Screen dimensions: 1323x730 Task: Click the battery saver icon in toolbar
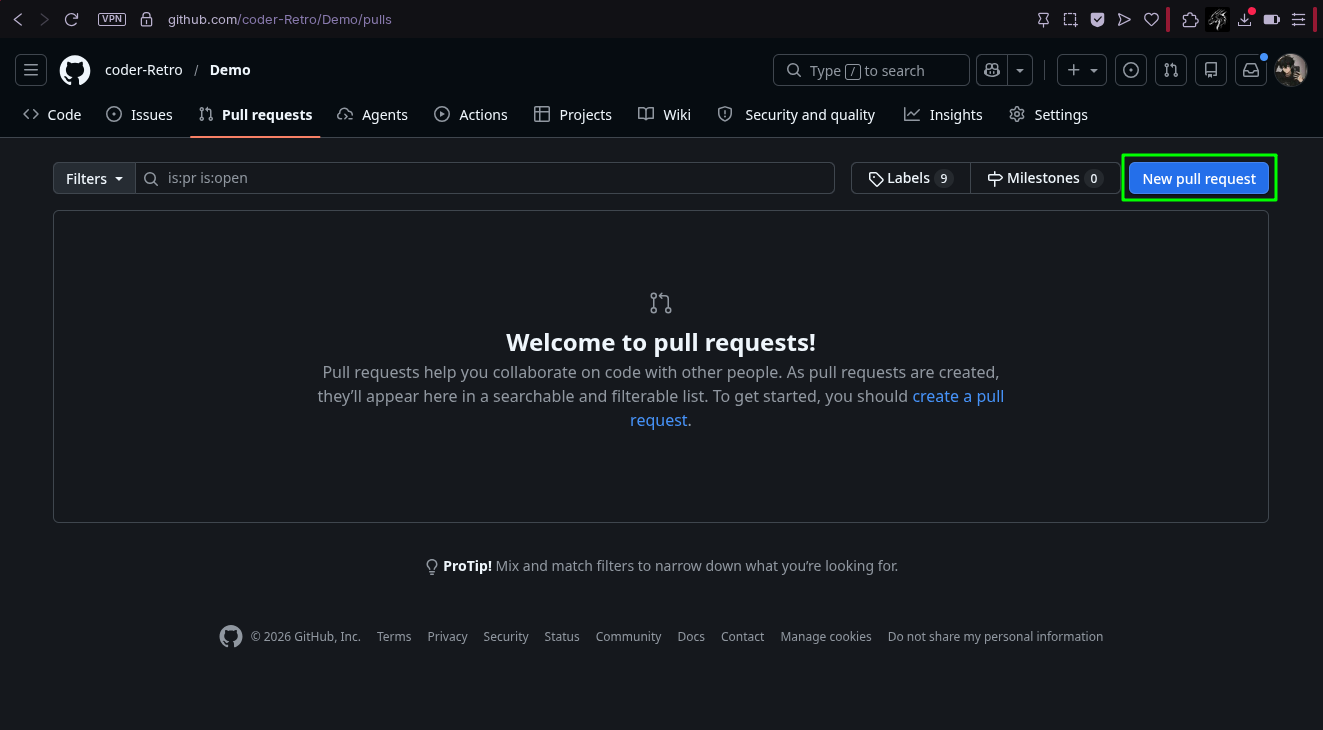point(1272,19)
